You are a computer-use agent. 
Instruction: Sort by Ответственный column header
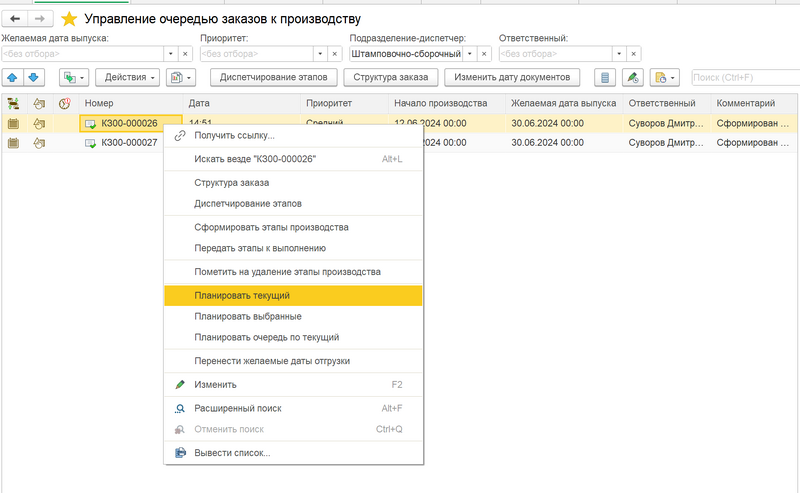click(667, 104)
